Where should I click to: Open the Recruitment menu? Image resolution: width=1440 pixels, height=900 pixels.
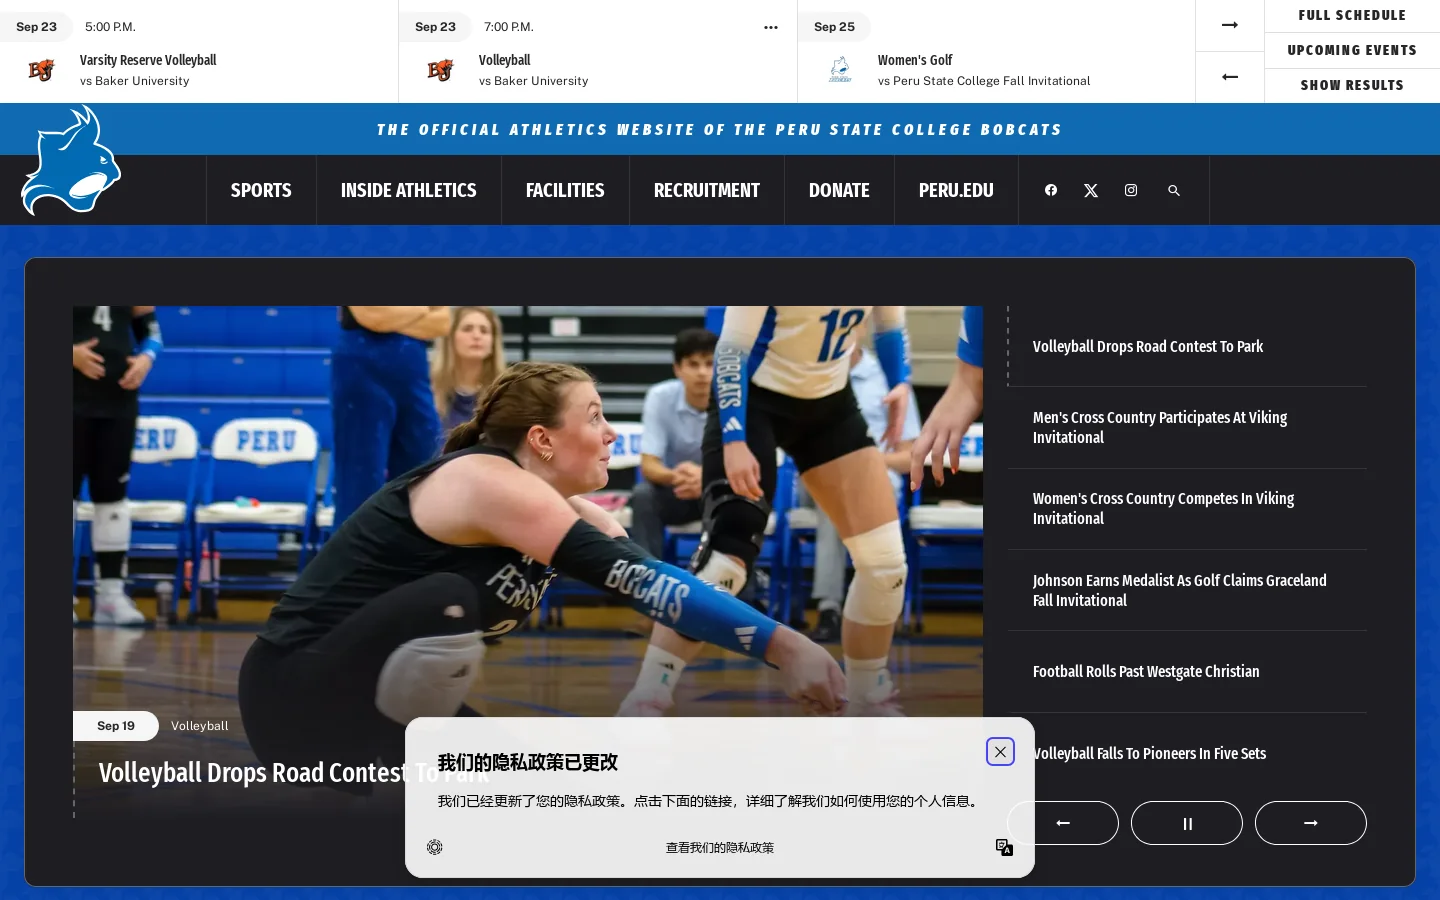(x=707, y=190)
